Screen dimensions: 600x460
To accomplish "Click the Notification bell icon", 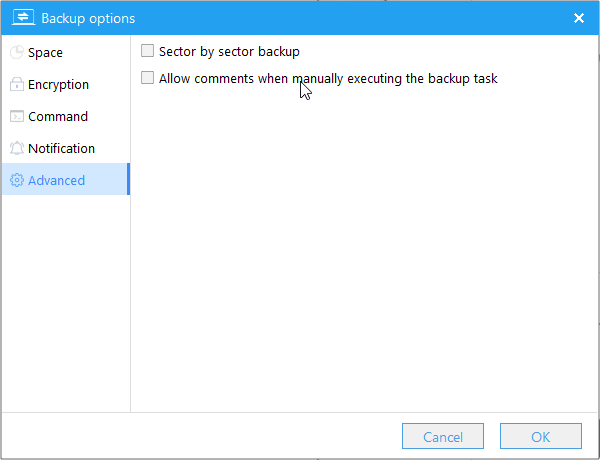I will pyautogui.click(x=17, y=149).
